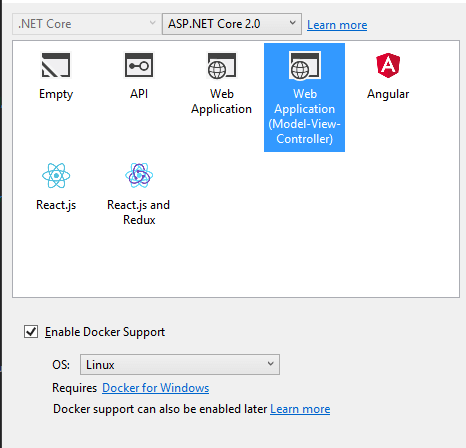
Task: Select the Empty template icon
Action: pos(56,65)
